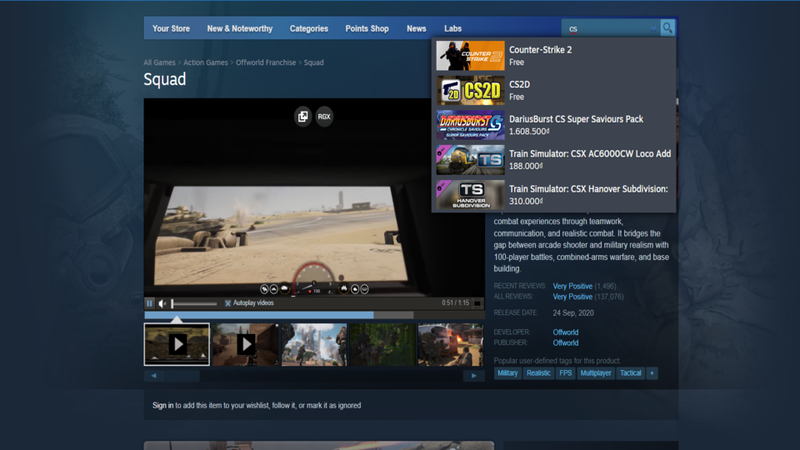Open Categories menu
Viewport: 800px width, 450px height.
(309, 29)
